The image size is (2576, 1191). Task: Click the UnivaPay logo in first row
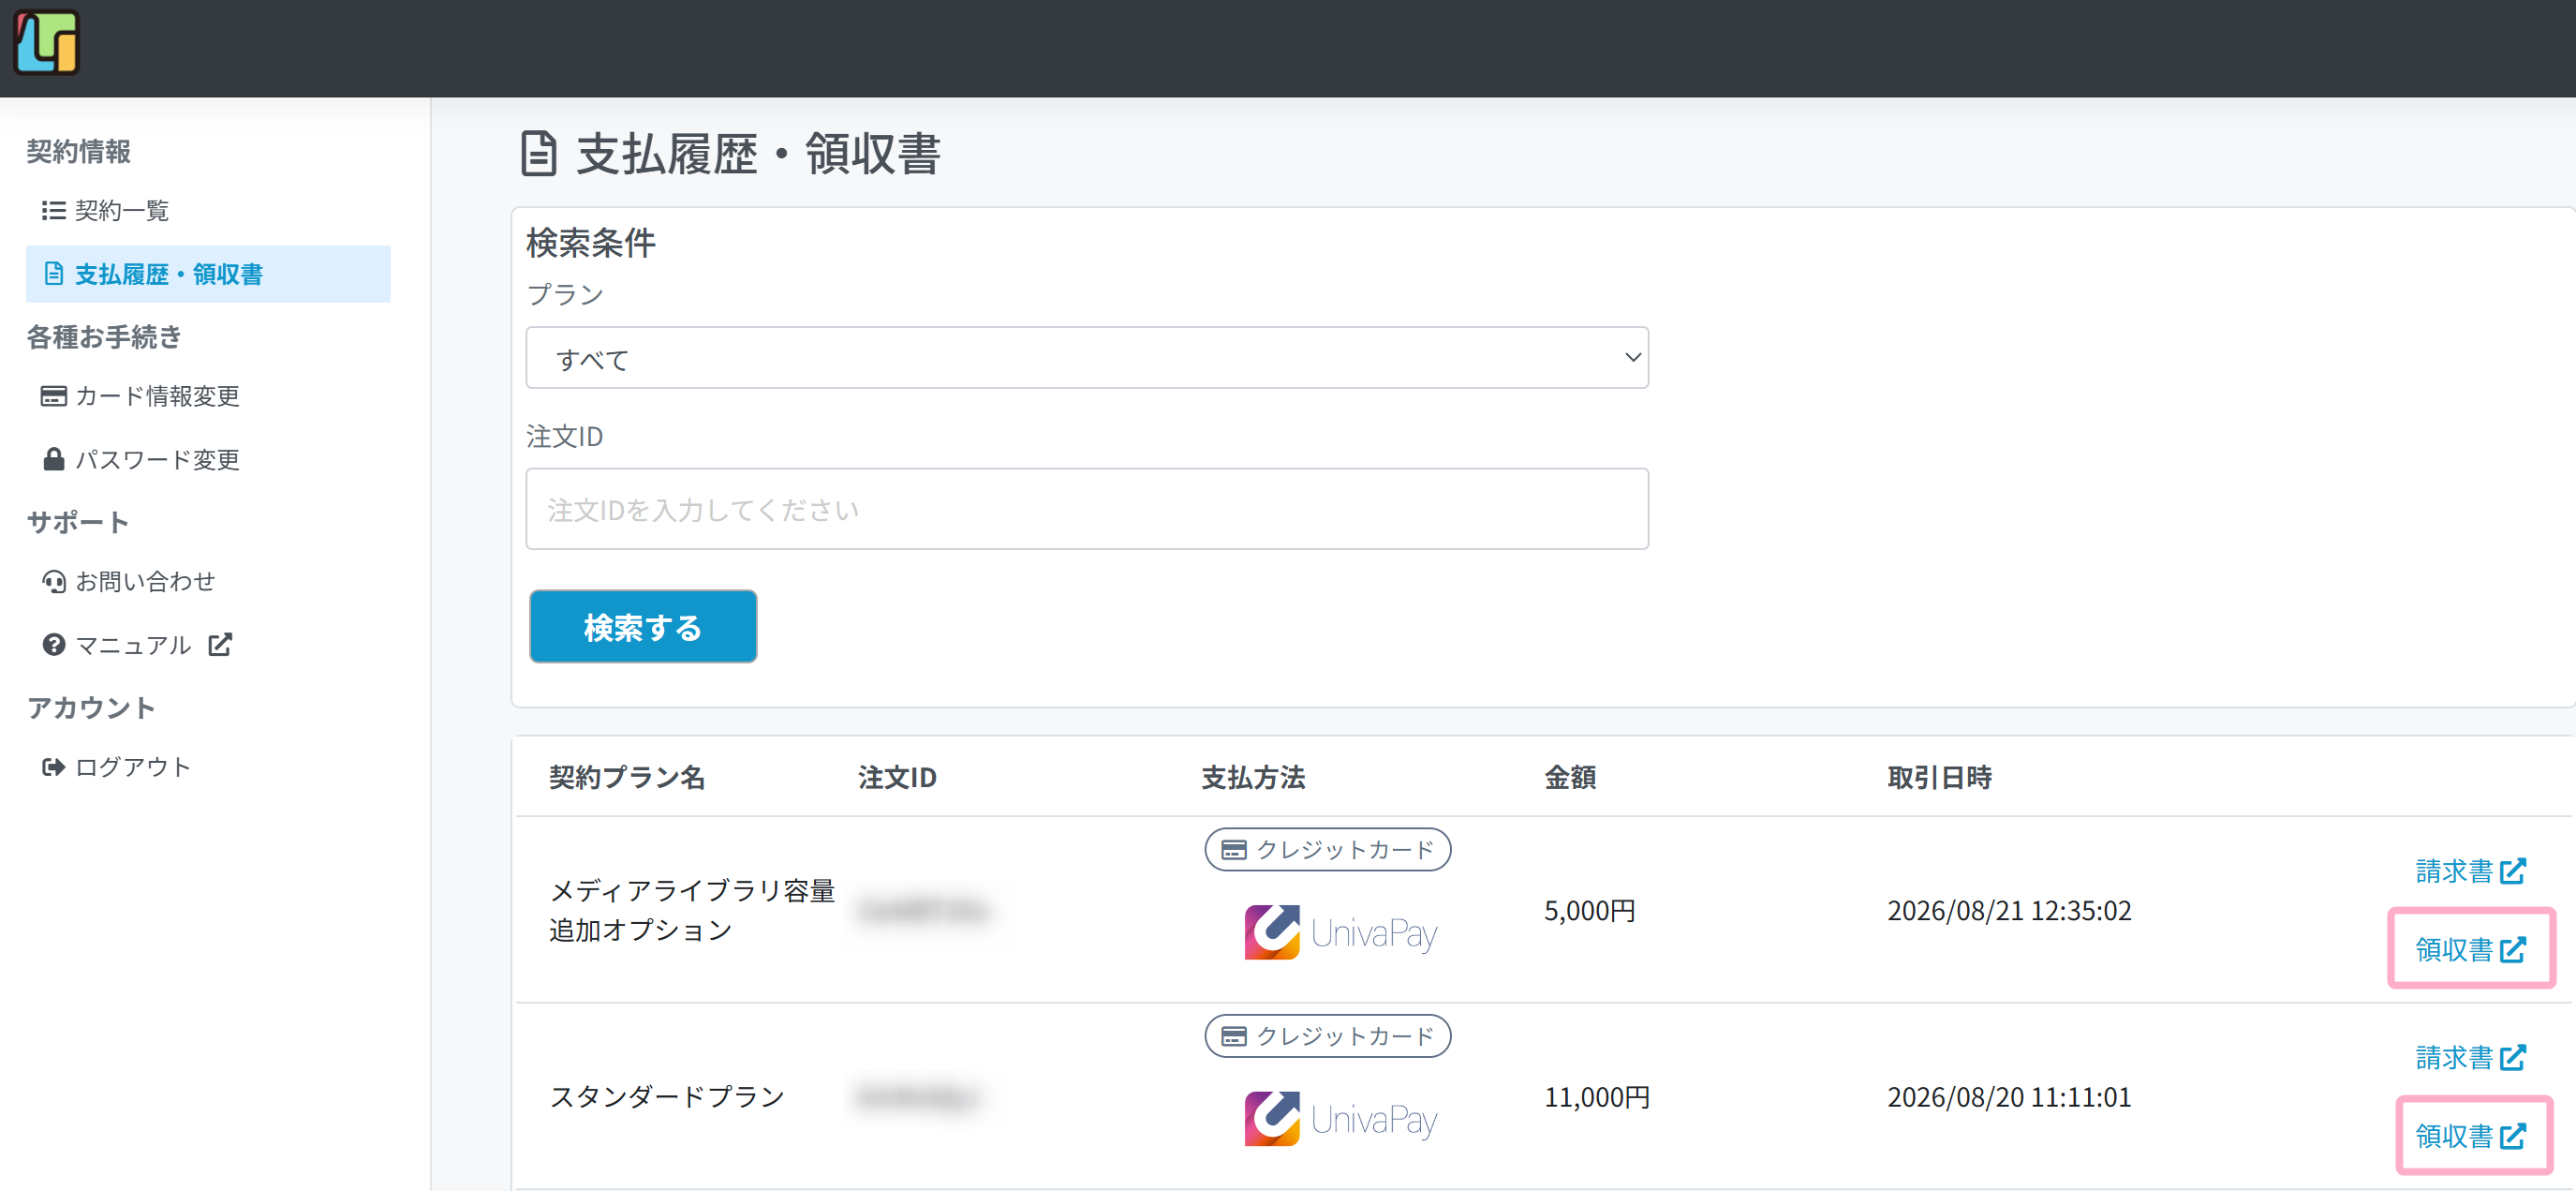click(x=1340, y=932)
